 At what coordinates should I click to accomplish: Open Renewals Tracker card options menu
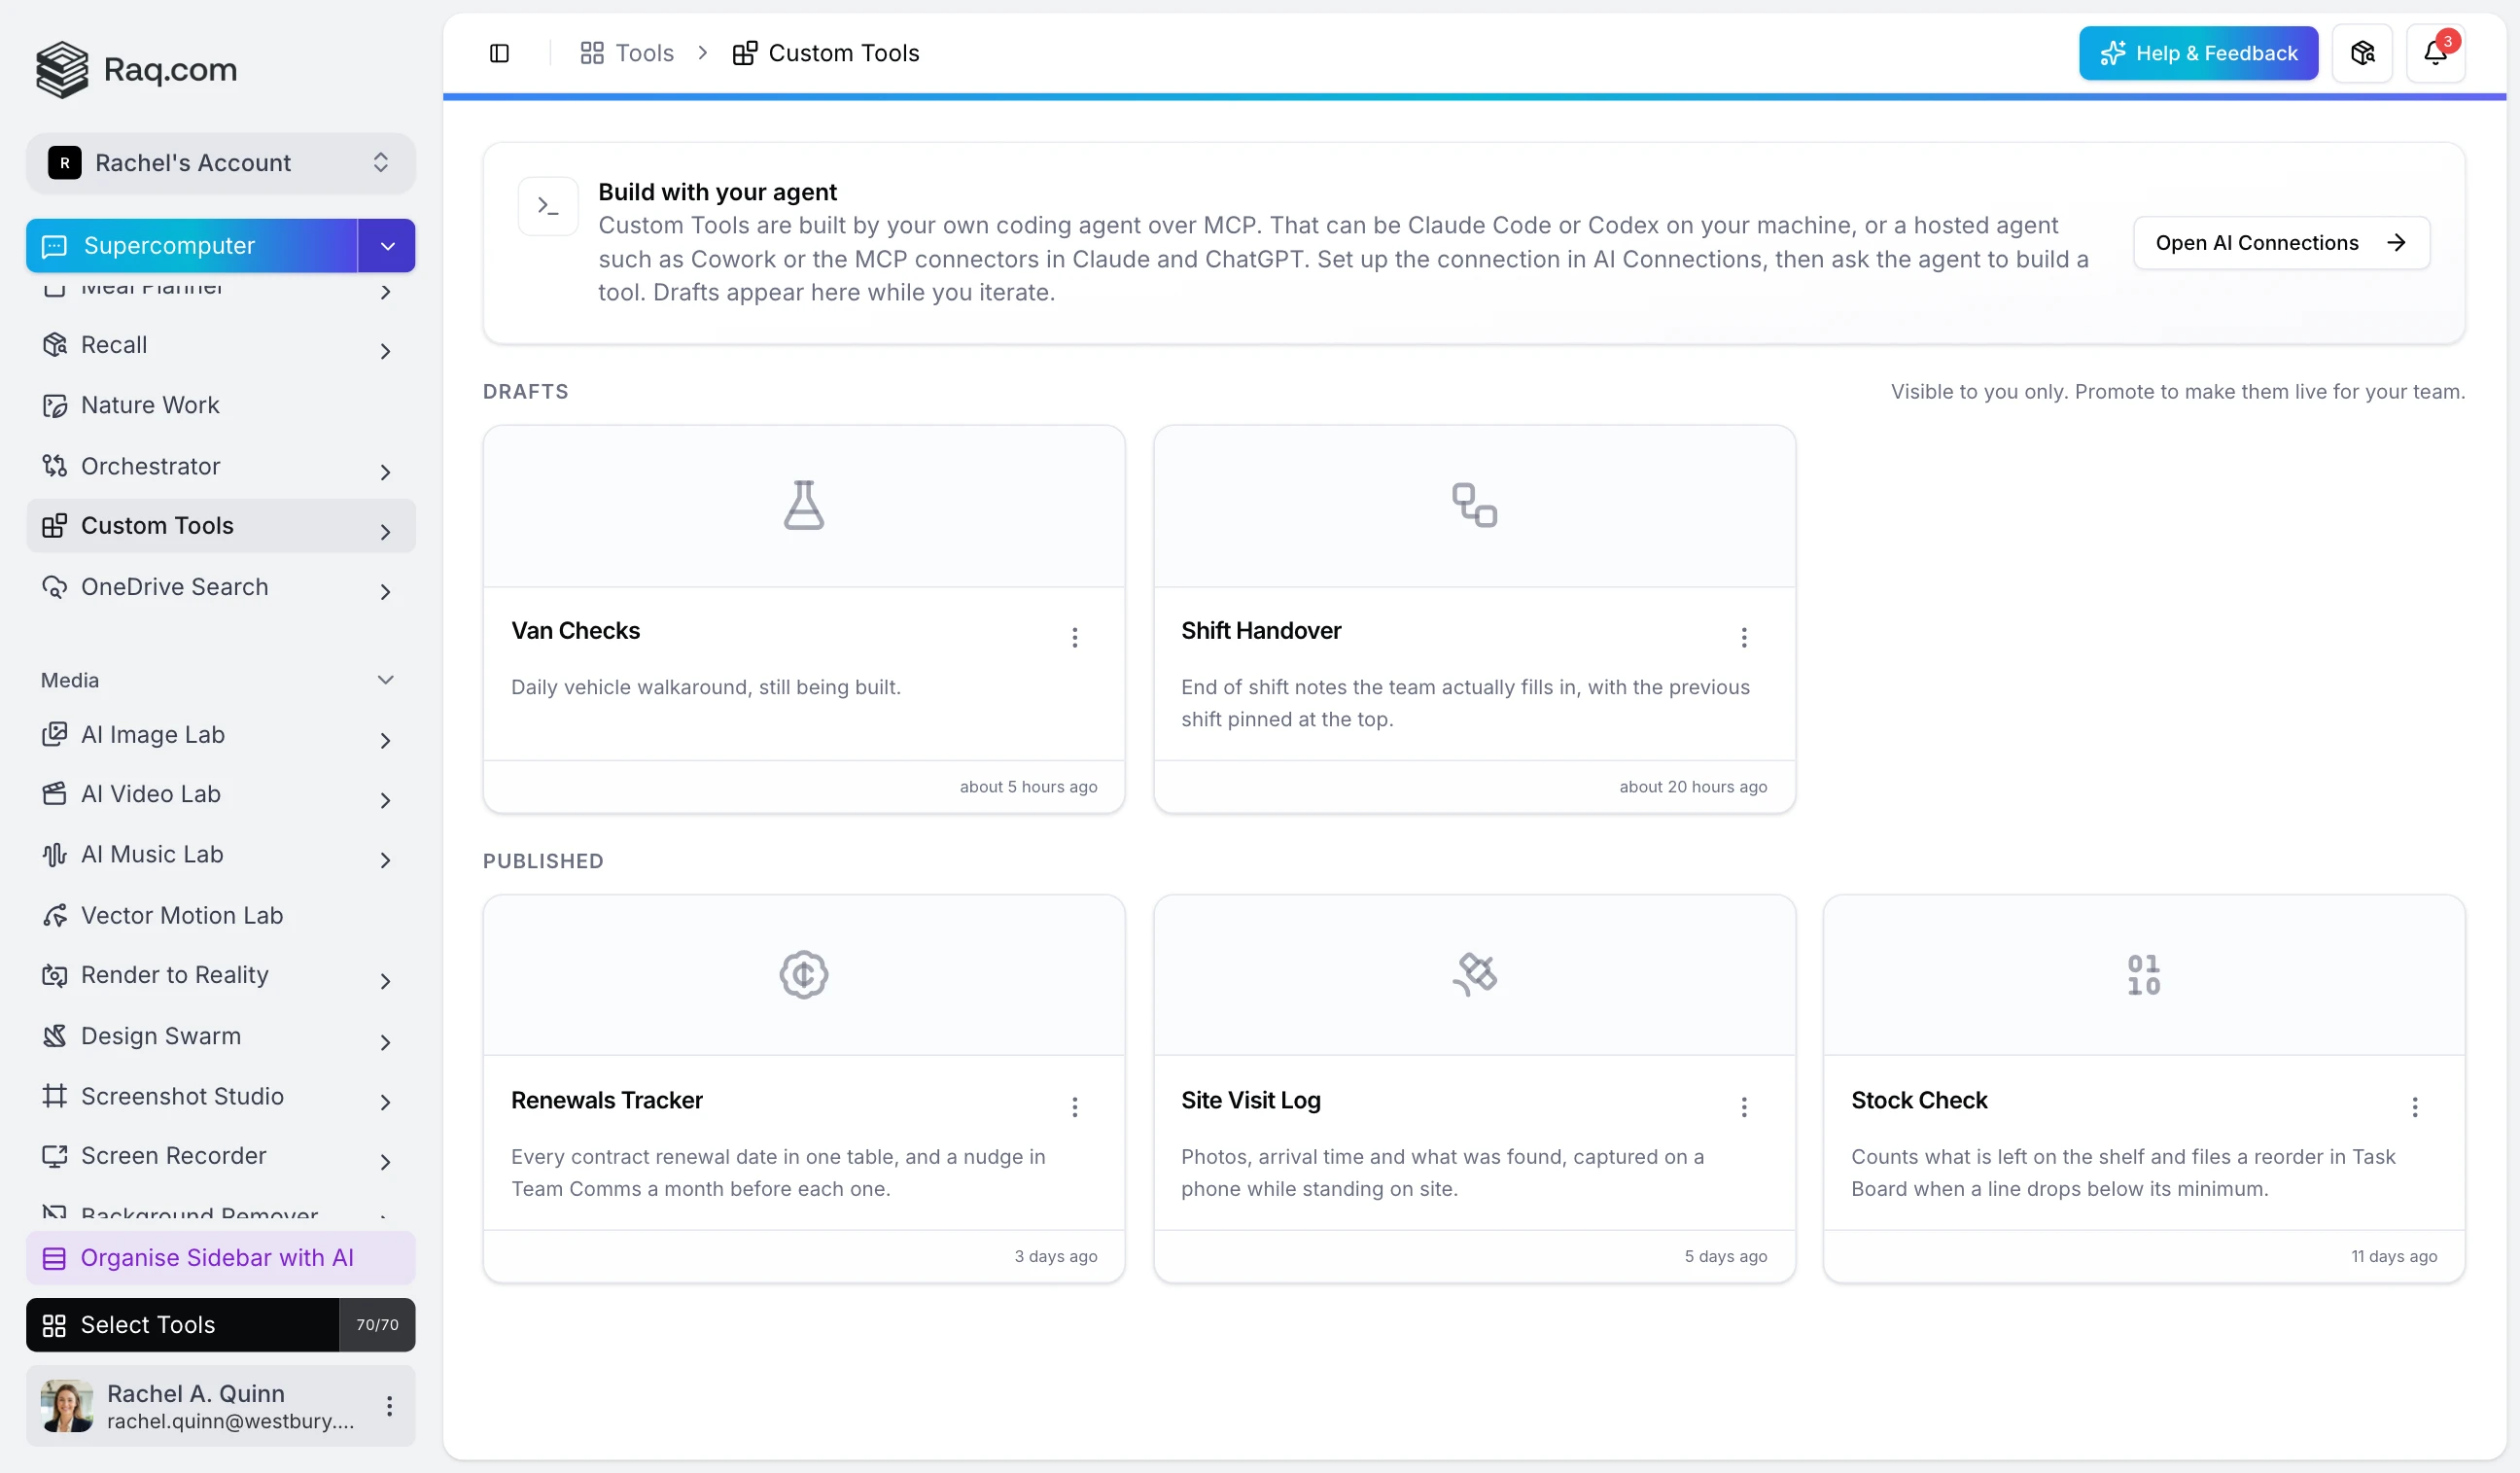click(x=1074, y=1106)
